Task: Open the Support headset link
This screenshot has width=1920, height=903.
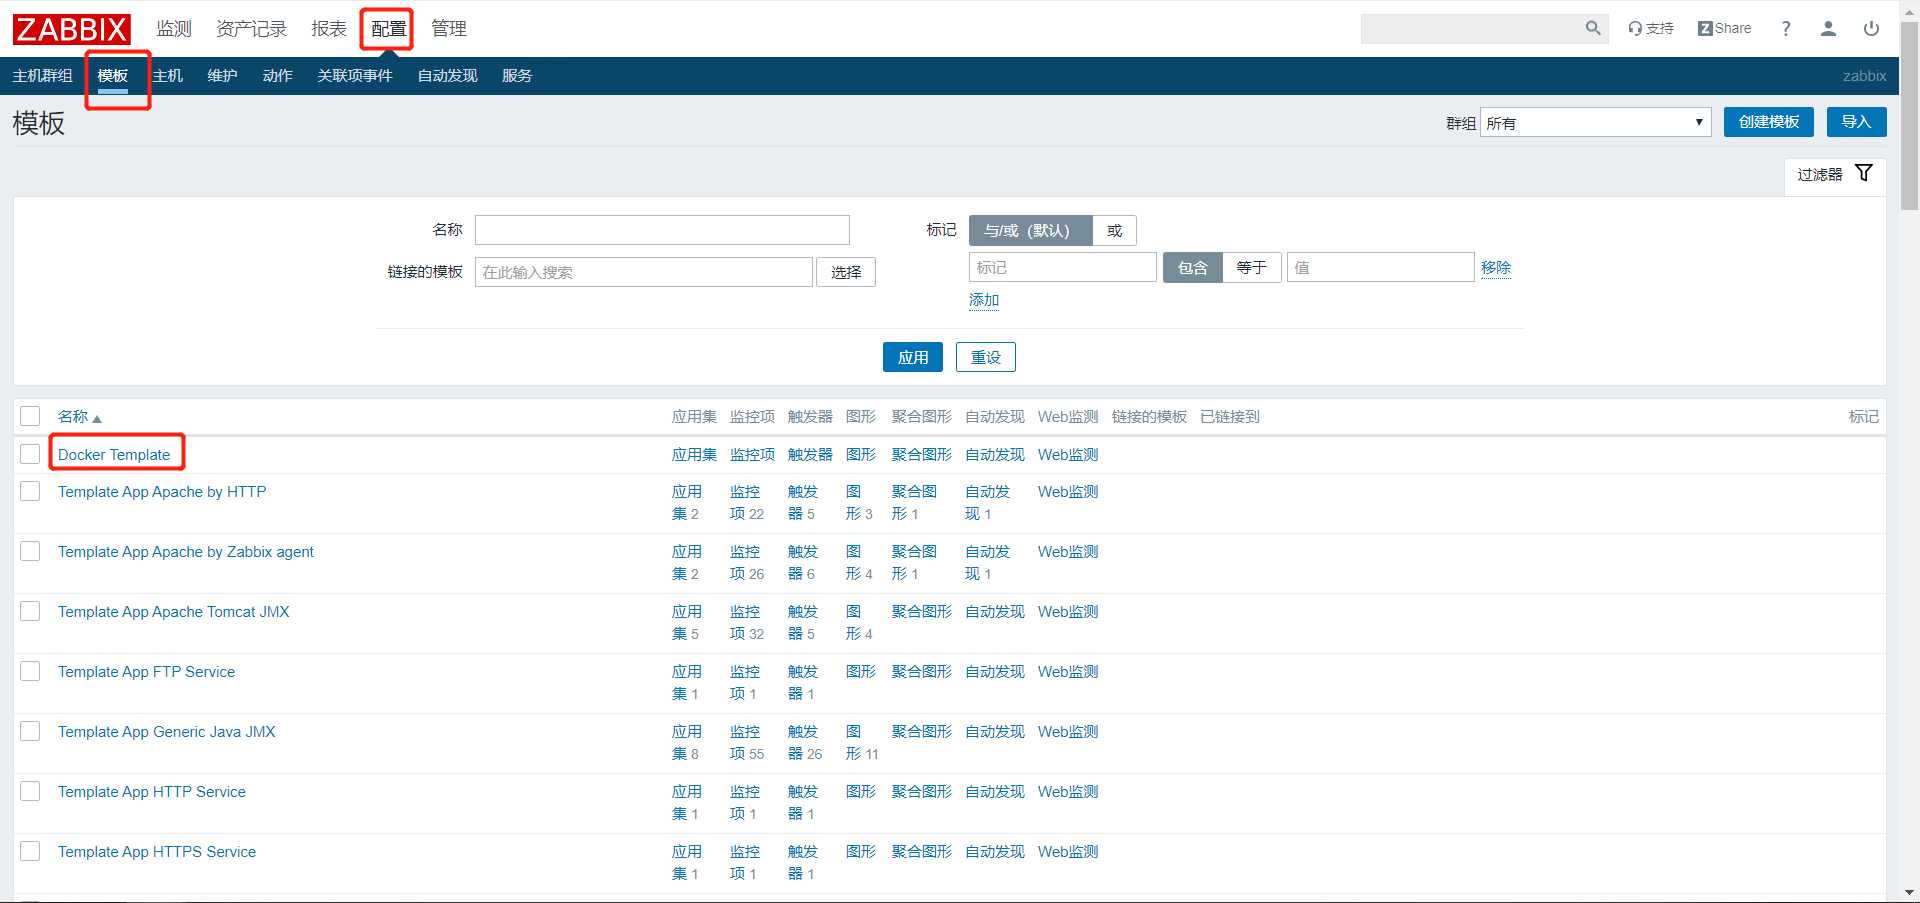Action: coord(1651,28)
